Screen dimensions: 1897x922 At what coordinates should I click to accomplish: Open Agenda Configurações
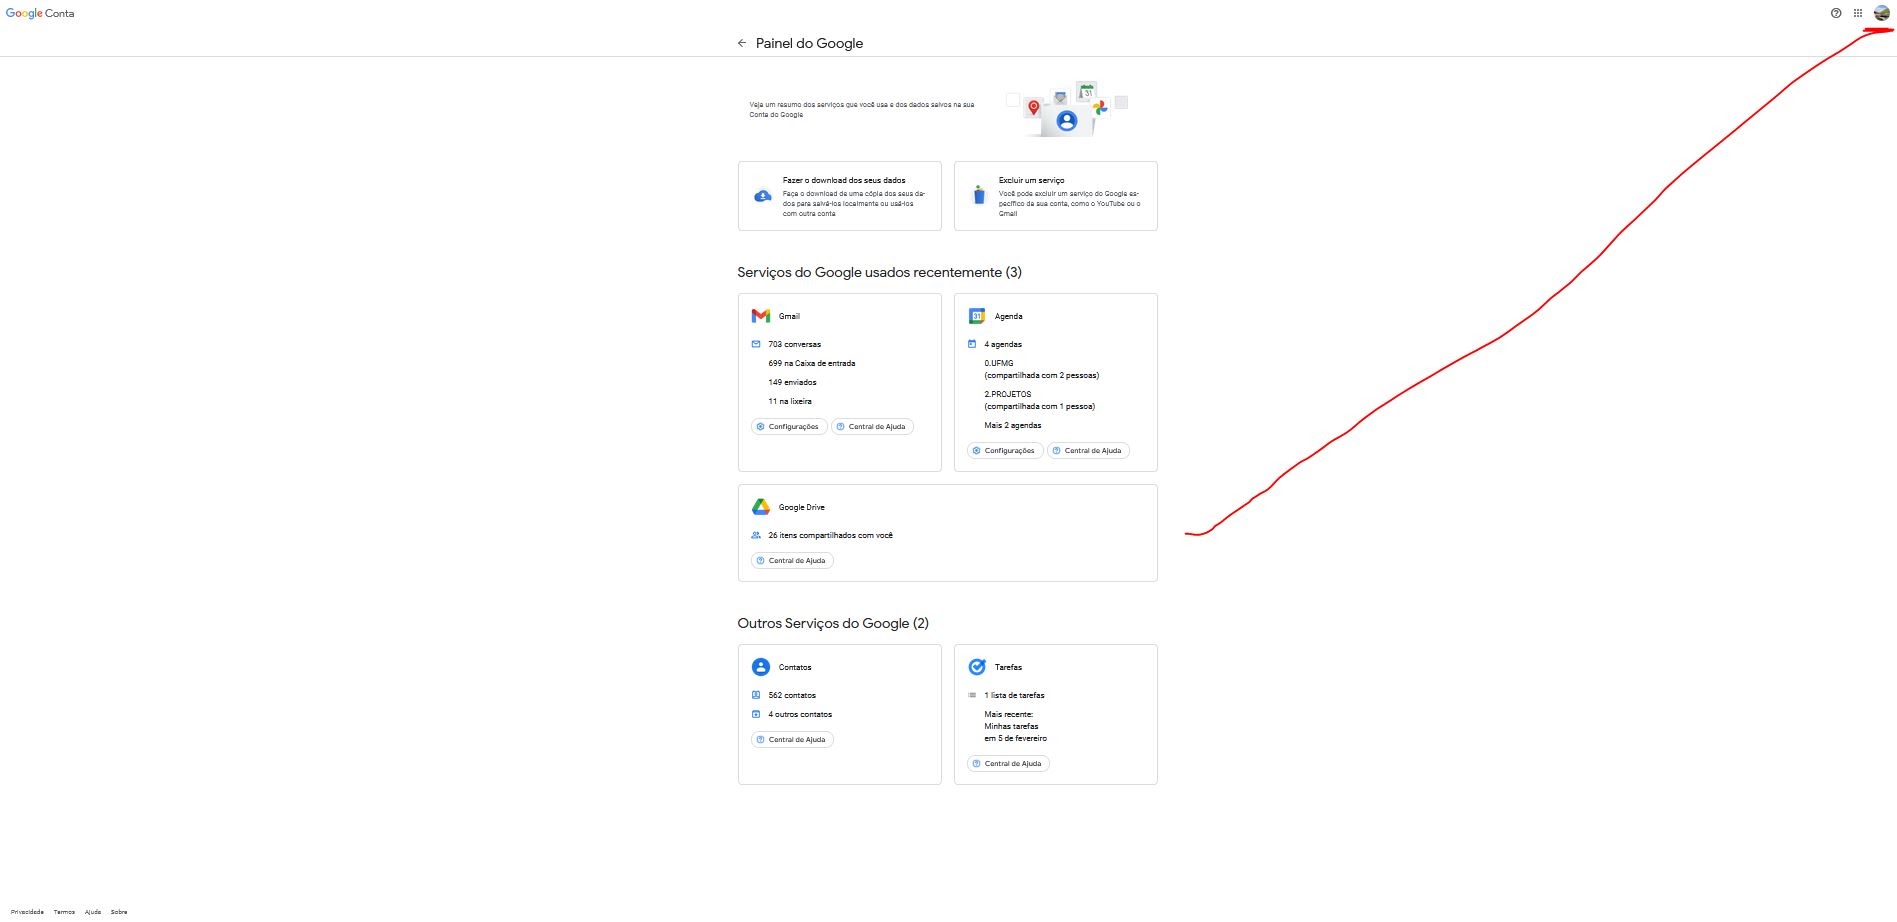tap(1005, 451)
